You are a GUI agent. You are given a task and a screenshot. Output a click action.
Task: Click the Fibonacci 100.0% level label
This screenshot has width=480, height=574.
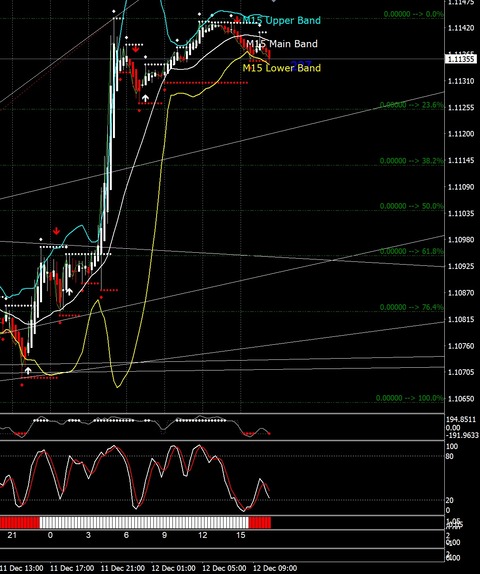point(410,398)
